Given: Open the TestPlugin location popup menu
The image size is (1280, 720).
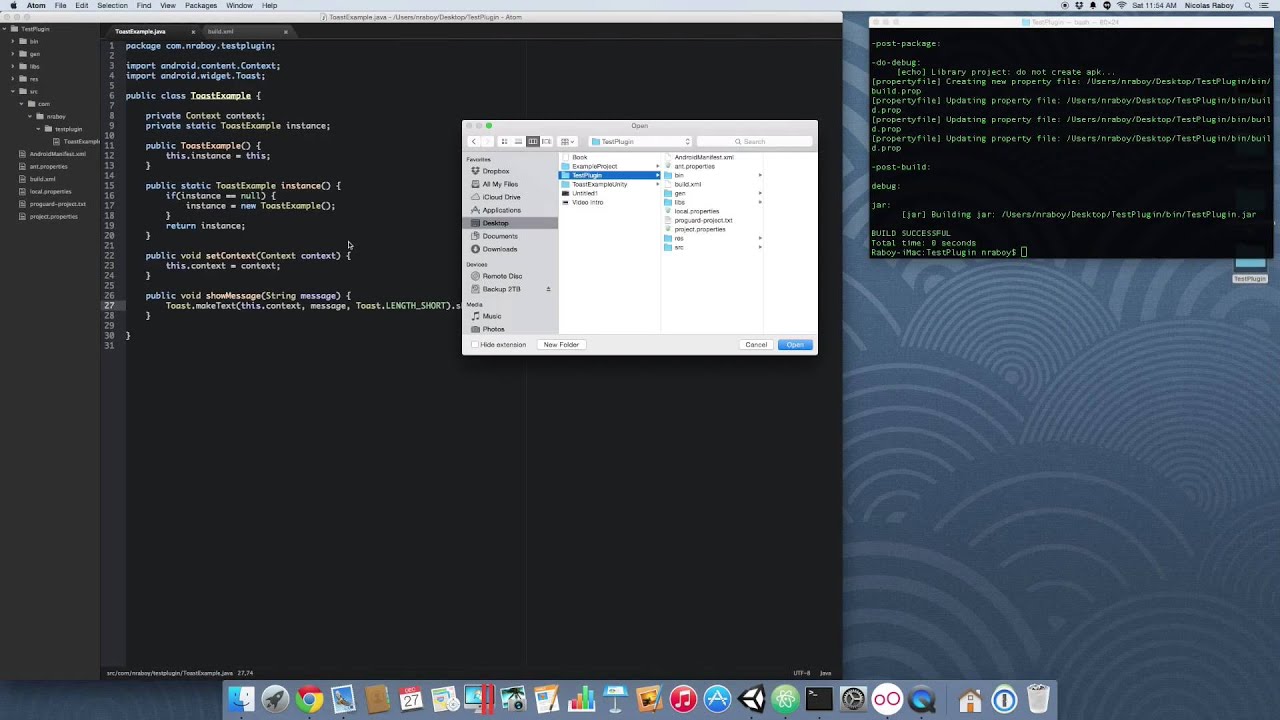Looking at the screenshot, I should tap(640, 141).
